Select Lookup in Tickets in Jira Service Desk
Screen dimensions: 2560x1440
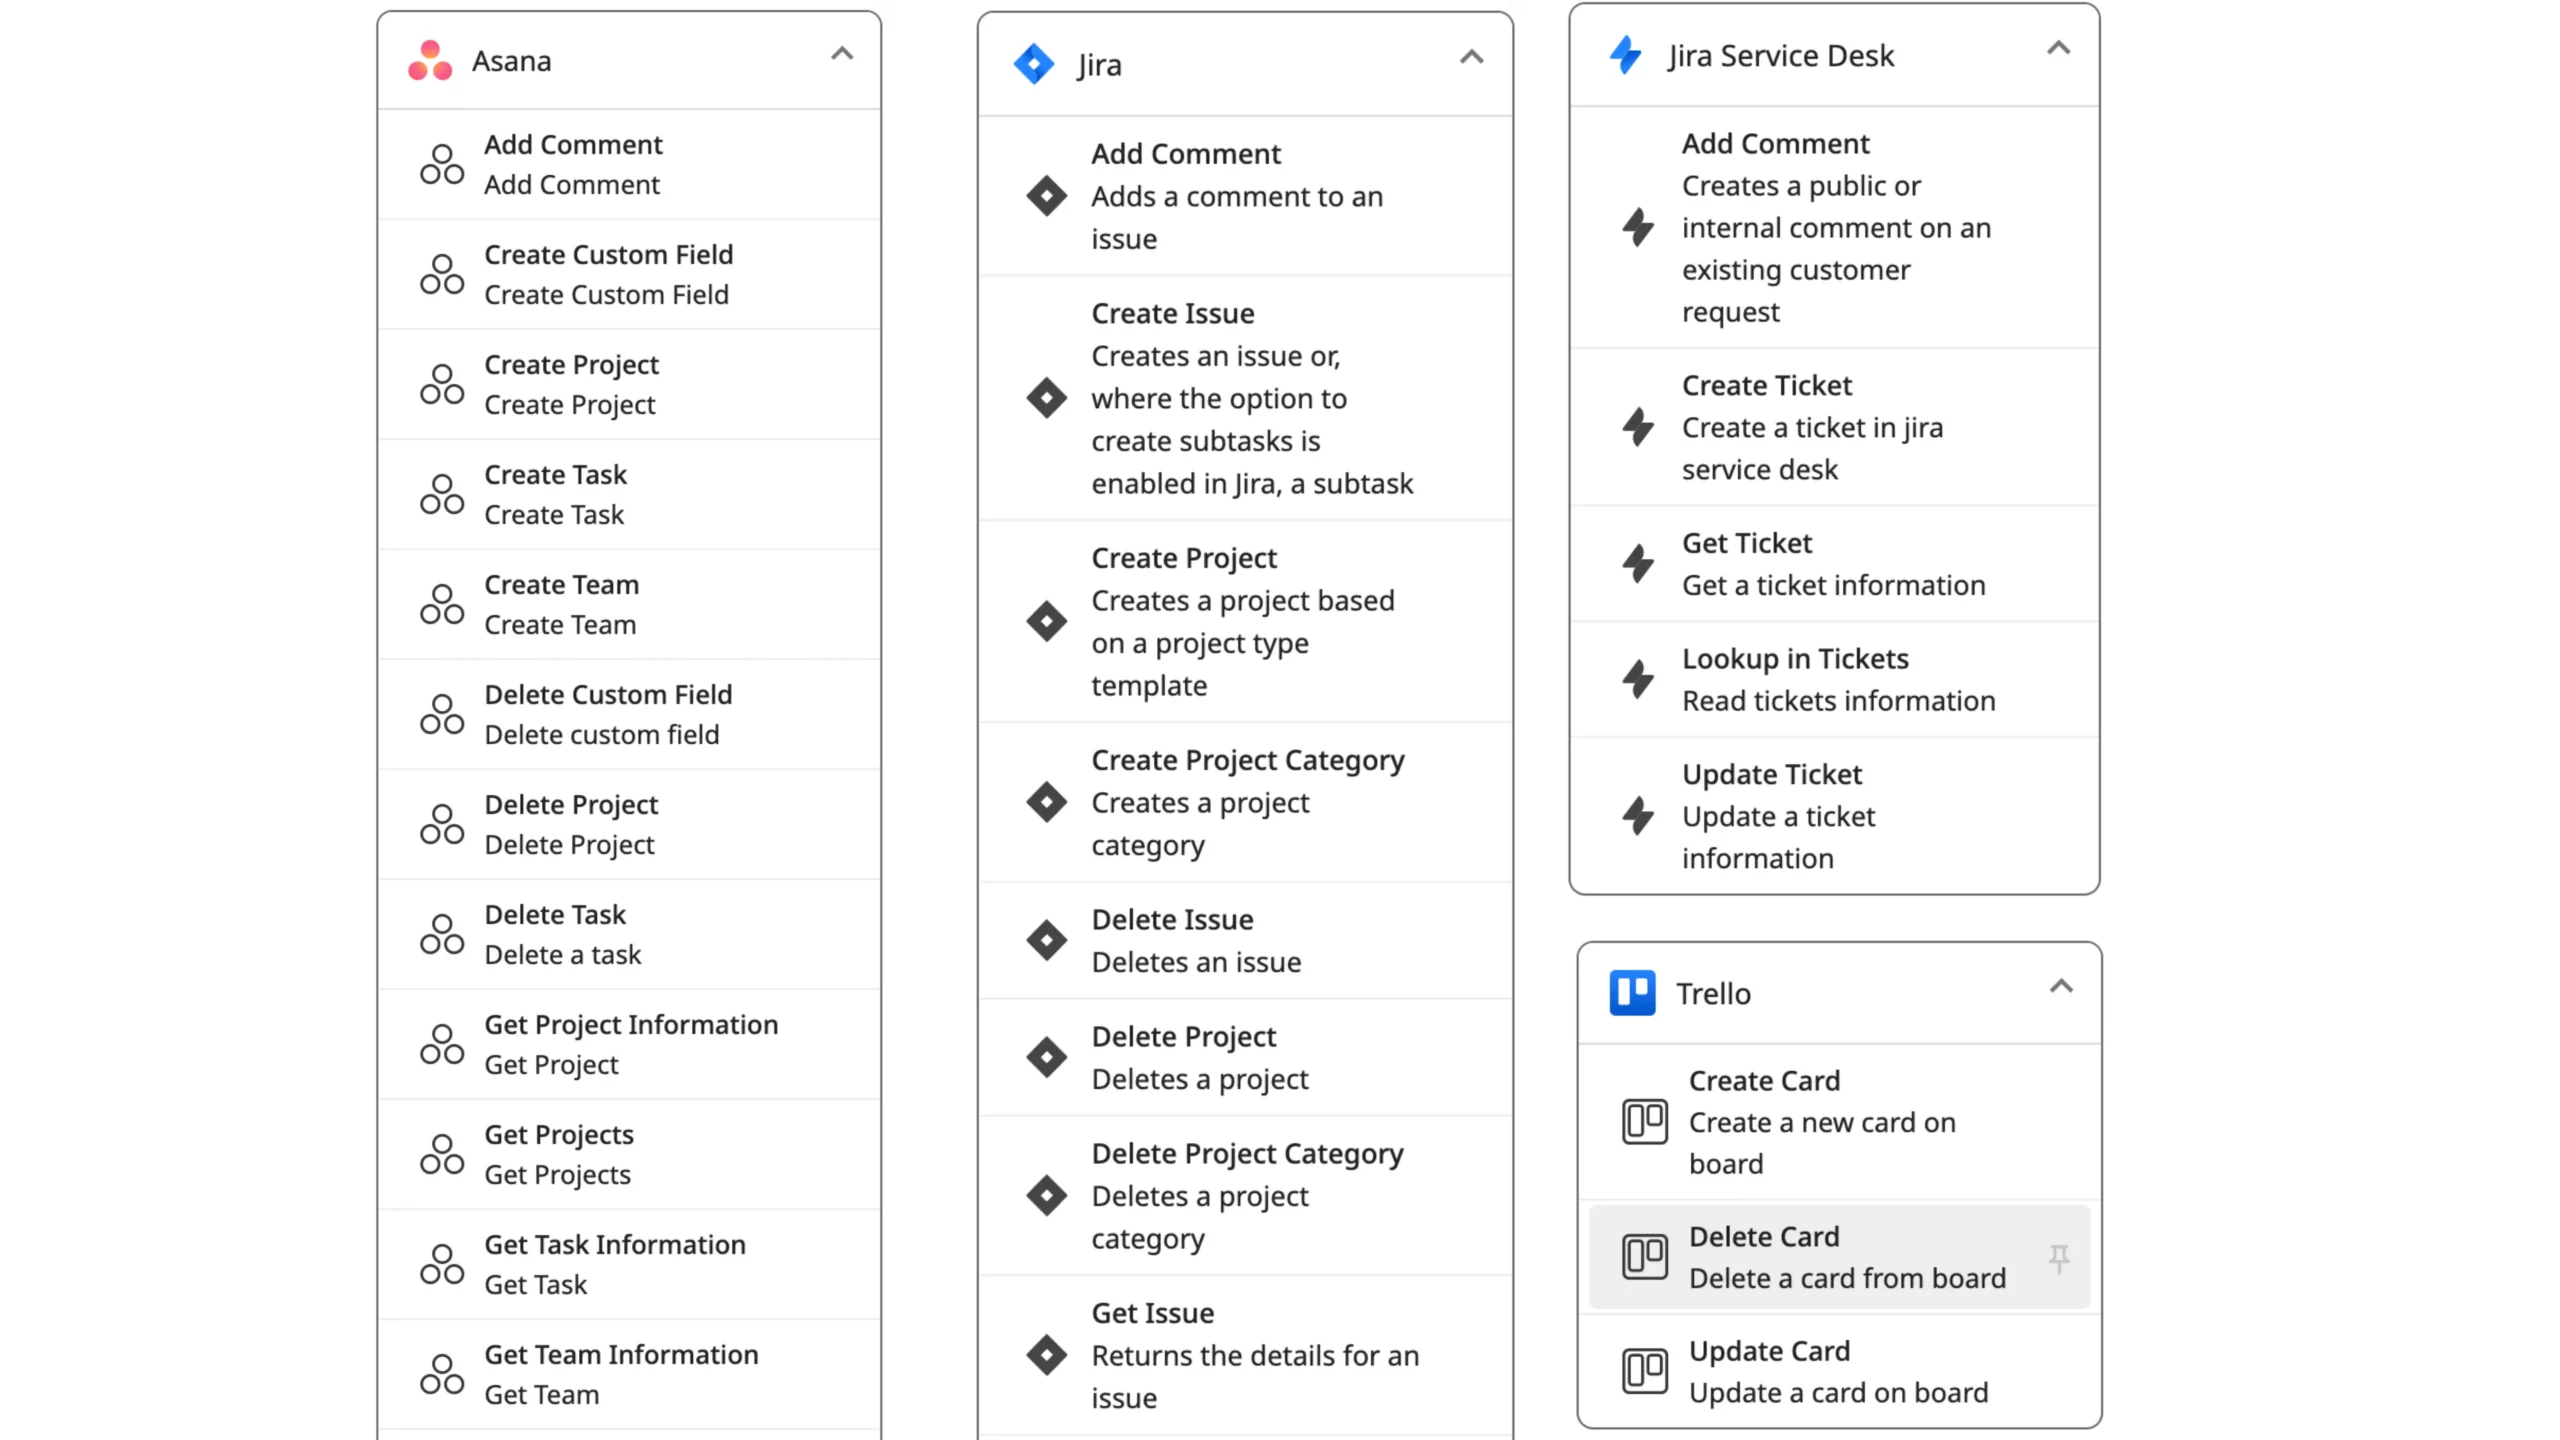(x=1836, y=679)
